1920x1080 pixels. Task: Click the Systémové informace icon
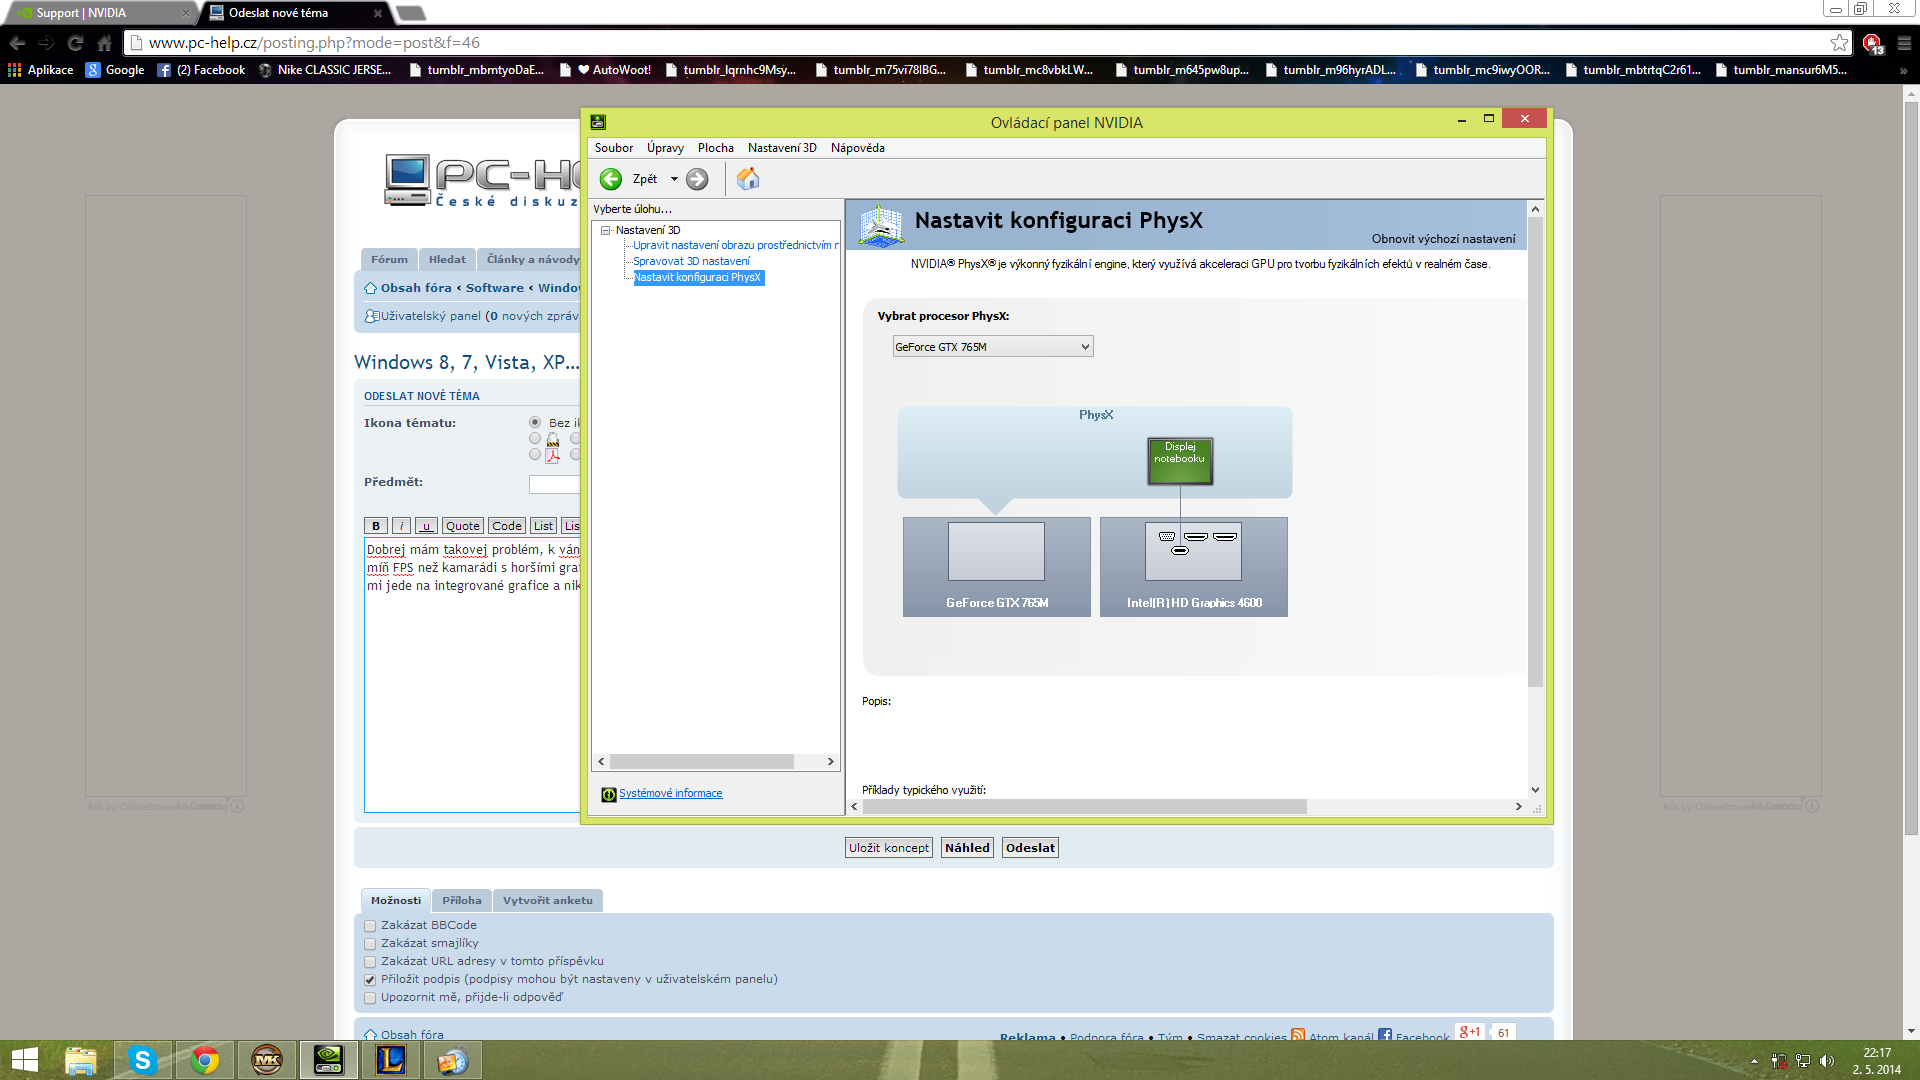tap(608, 794)
